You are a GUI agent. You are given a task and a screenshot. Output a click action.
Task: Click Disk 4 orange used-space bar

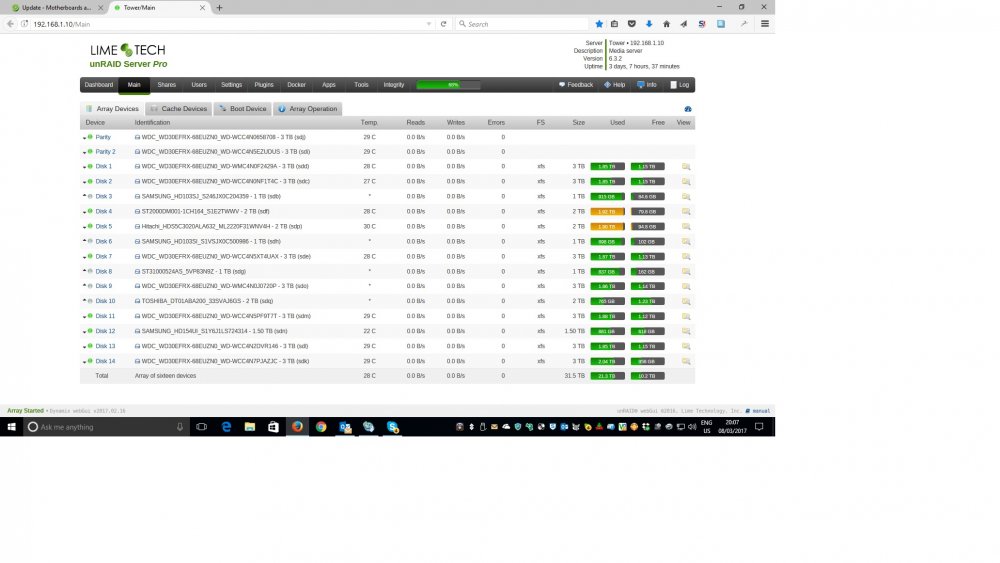[x=607, y=212]
